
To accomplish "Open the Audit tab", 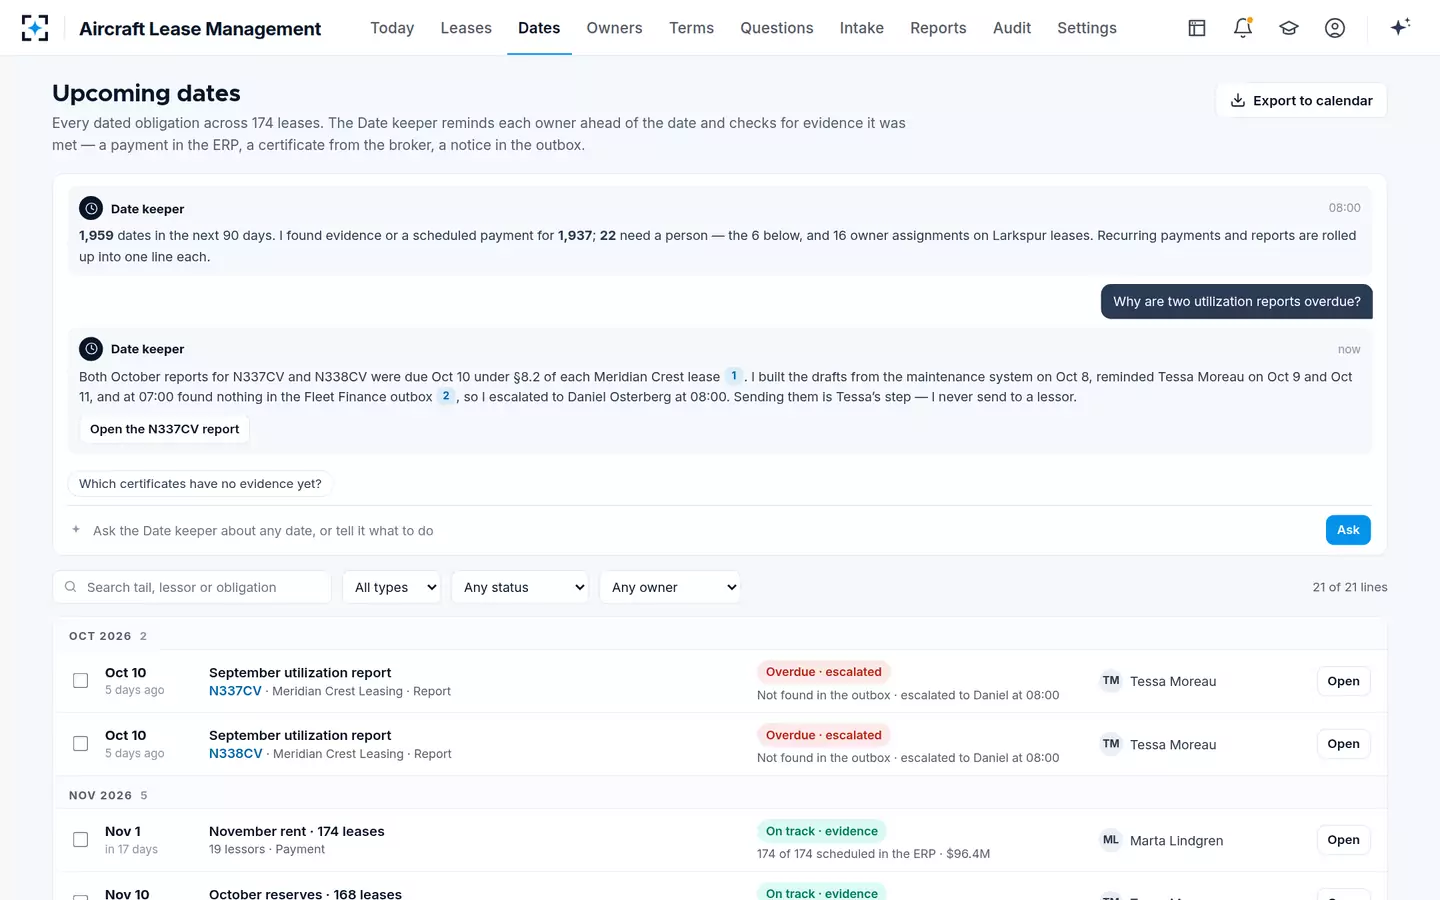I will (1012, 28).
